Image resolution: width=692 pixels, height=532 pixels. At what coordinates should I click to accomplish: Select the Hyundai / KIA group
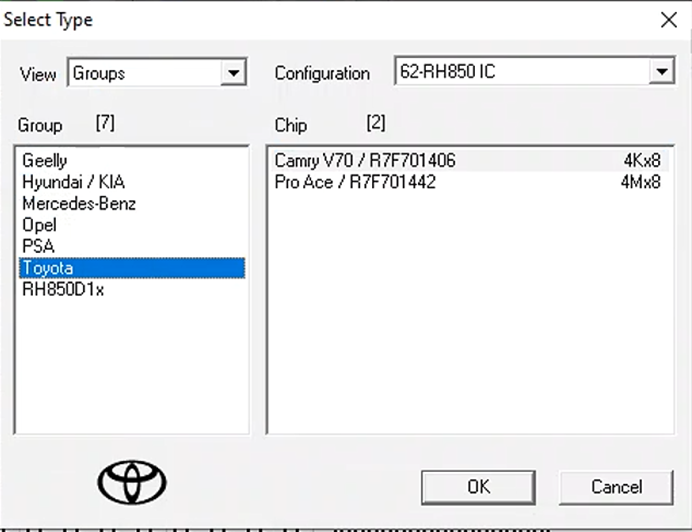(x=73, y=182)
